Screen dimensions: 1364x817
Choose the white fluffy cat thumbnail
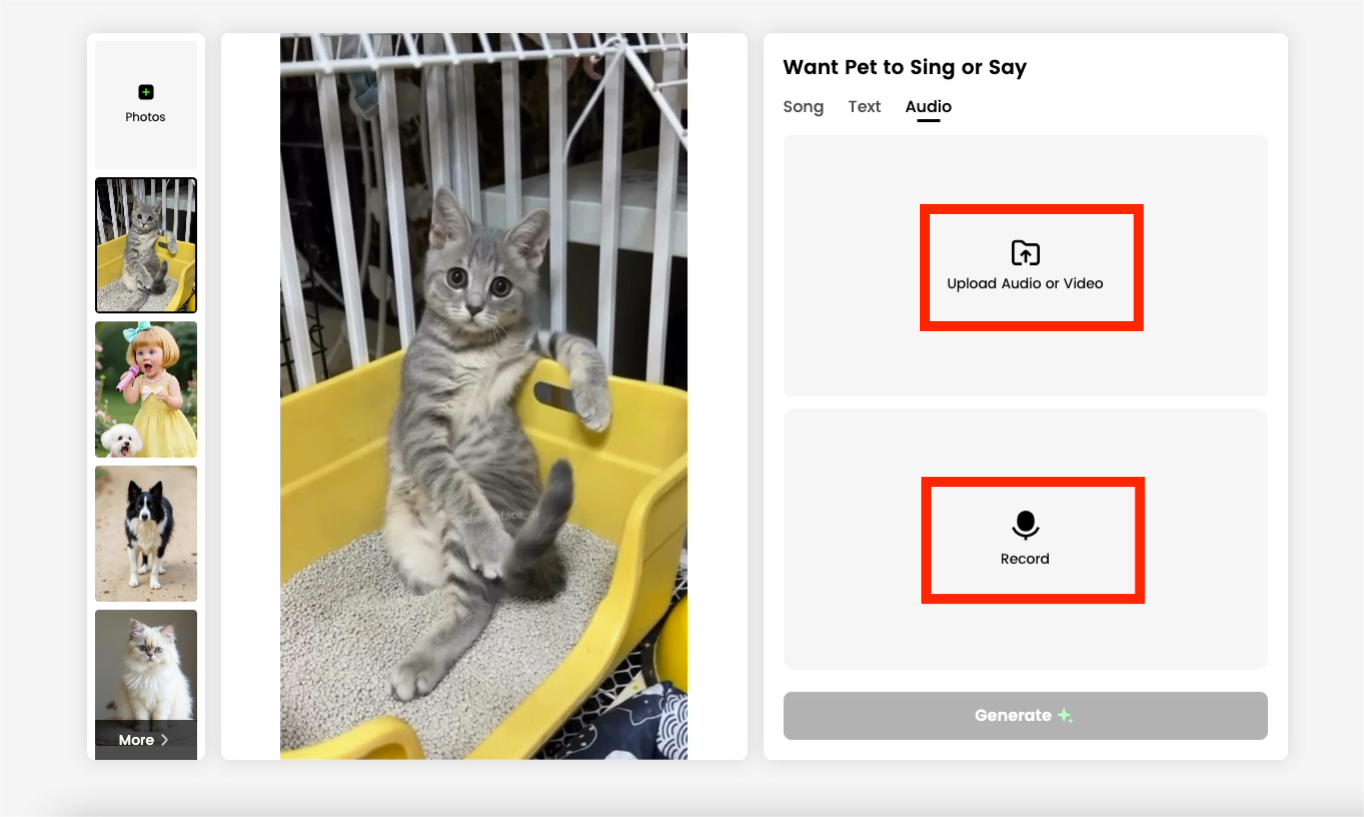click(x=146, y=665)
